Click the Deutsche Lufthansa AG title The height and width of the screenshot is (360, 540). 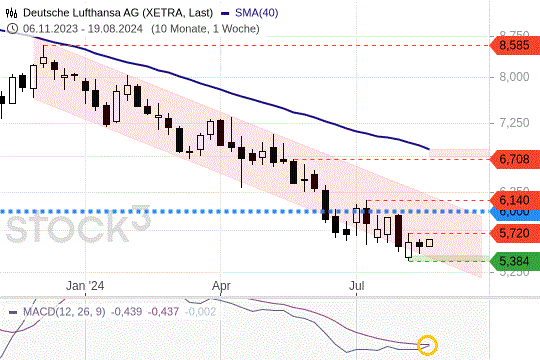pyautogui.click(x=118, y=13)
